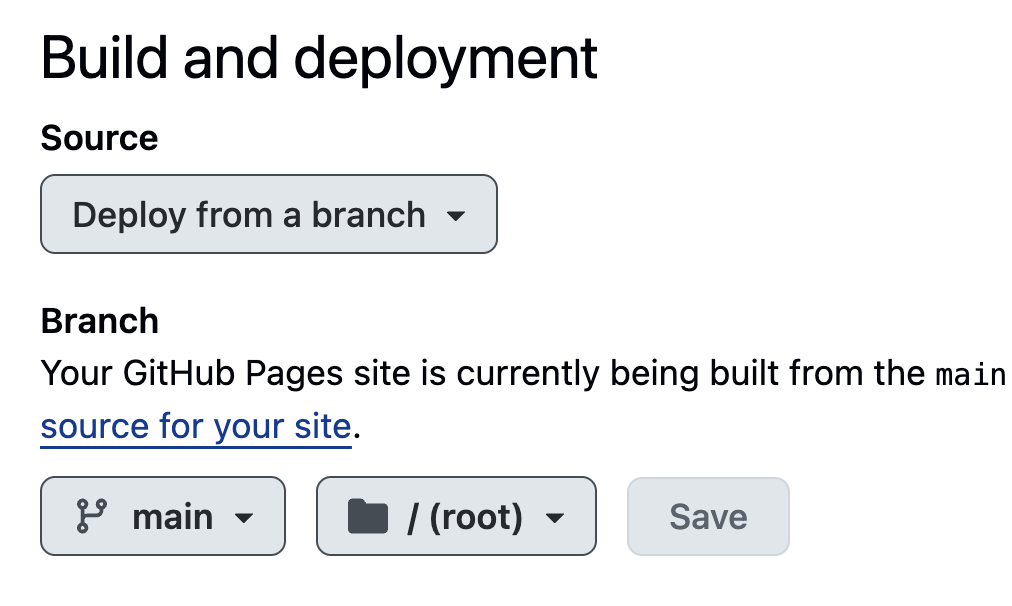Image resolution: width=1012 pixels, height=606 pixels.
Task: Open the main branch selector dropdown
Action: (163, 516)
